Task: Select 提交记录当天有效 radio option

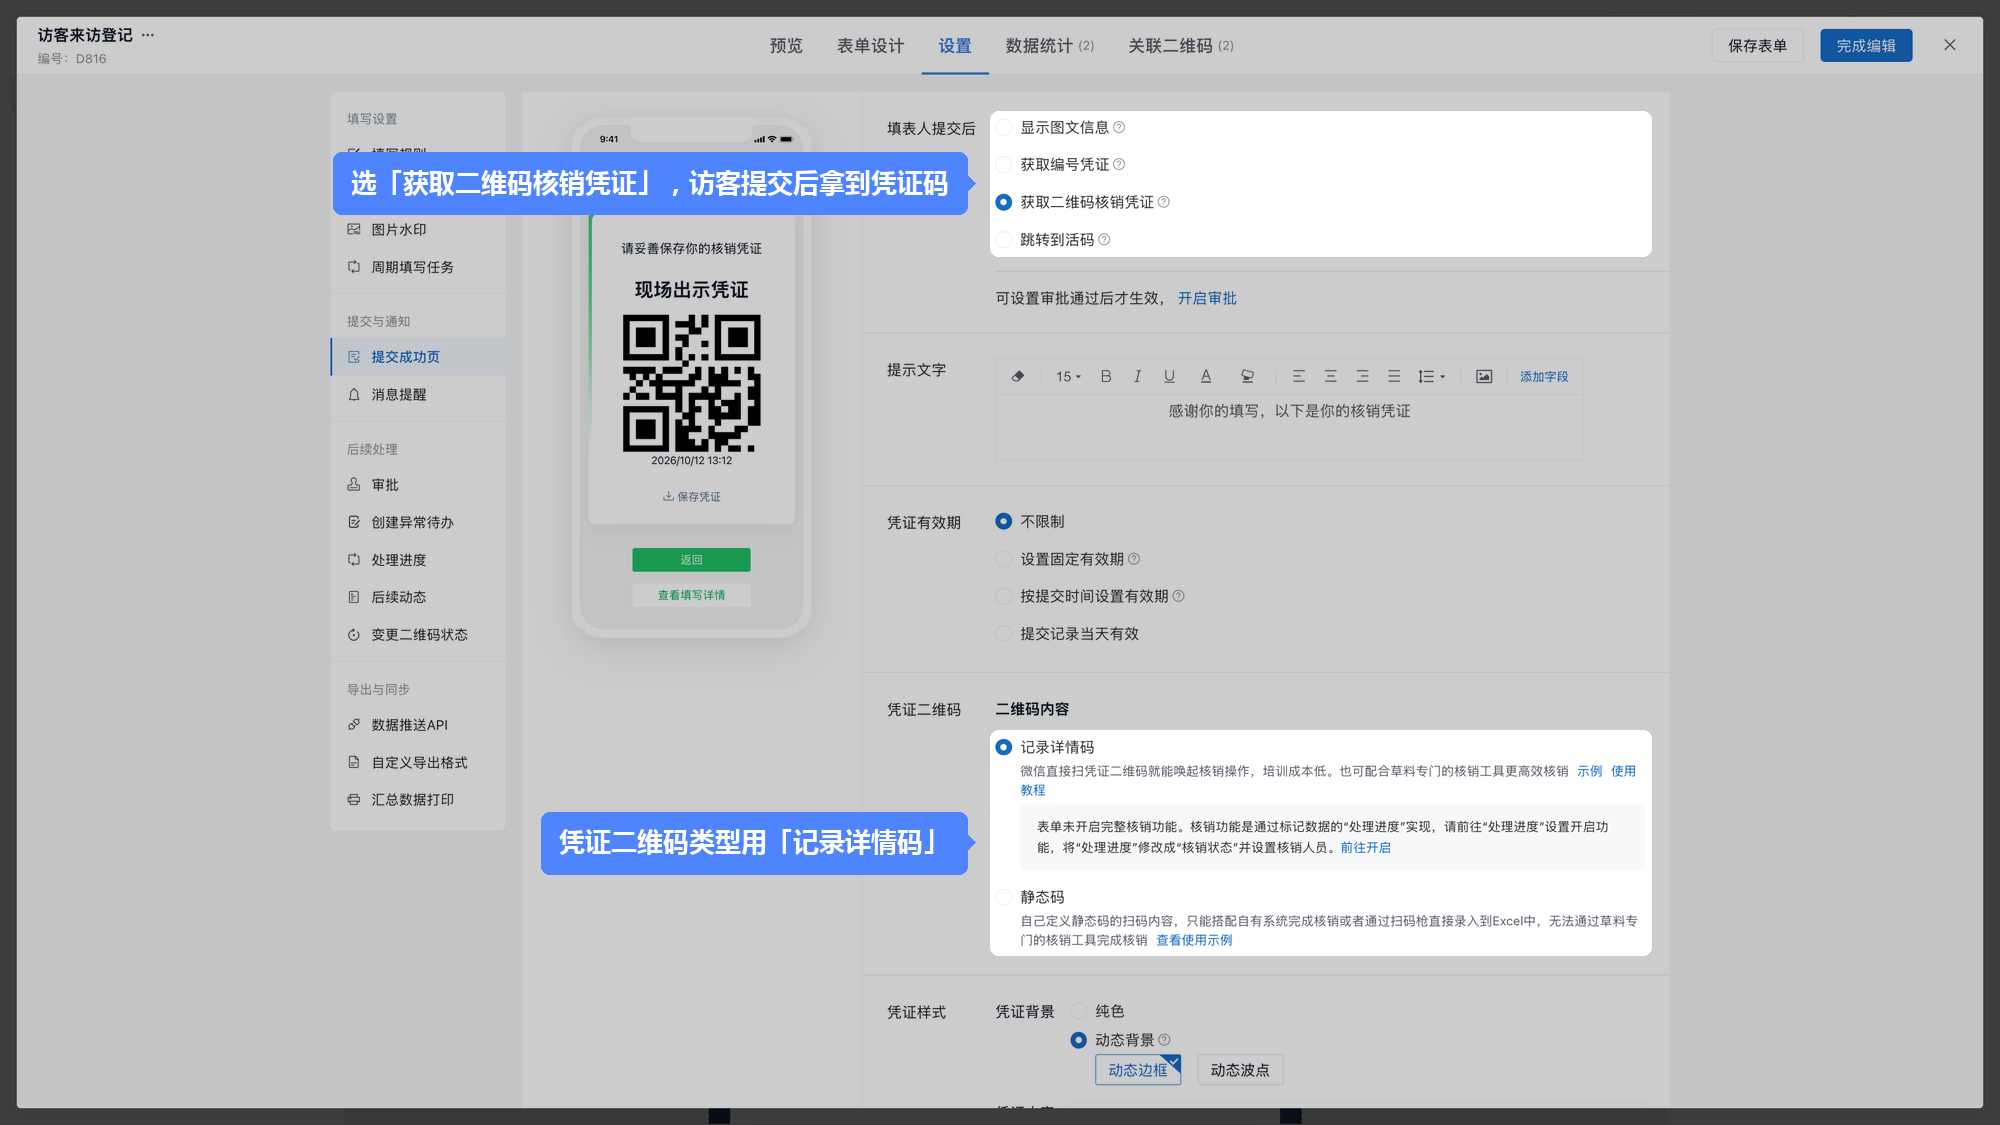Action: (x=1004, y=634)
